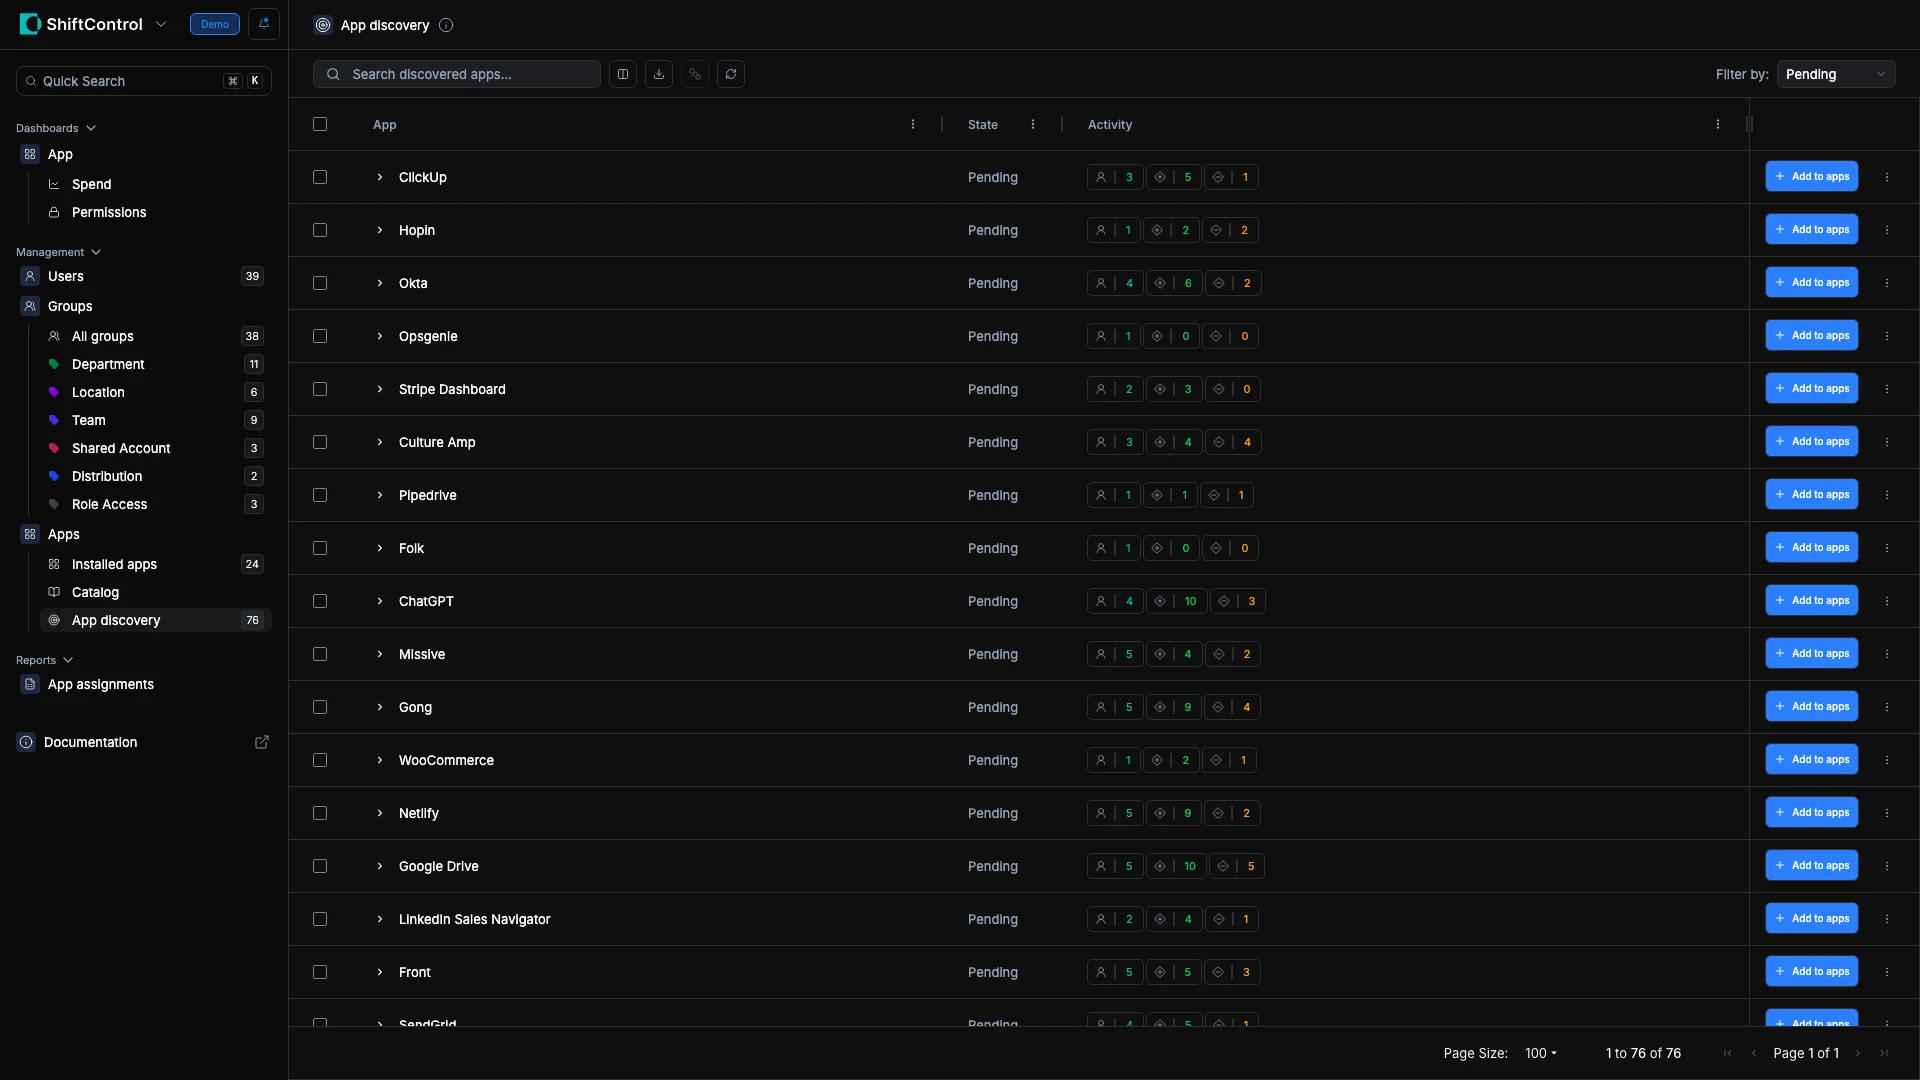Tick the checkbox for ChatGPT row
This screenshot has height=1080, width=1920.
coord(320,601)
